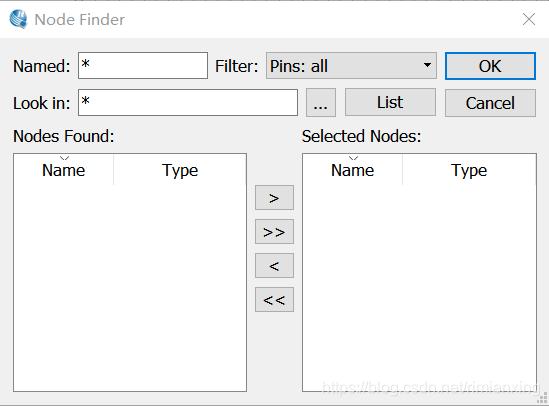
Task: Remove all selected nodes with the << button
Action: point(274,300)
